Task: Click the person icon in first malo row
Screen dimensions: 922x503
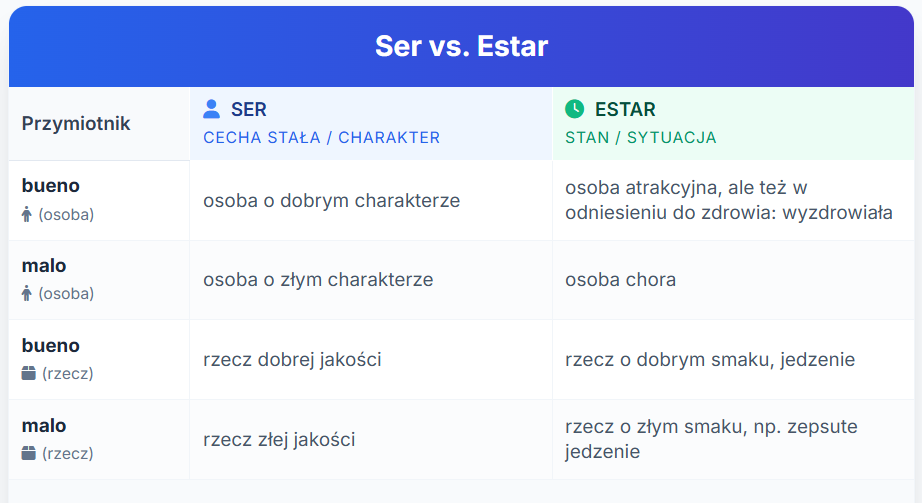Action: tap(26, 293)
